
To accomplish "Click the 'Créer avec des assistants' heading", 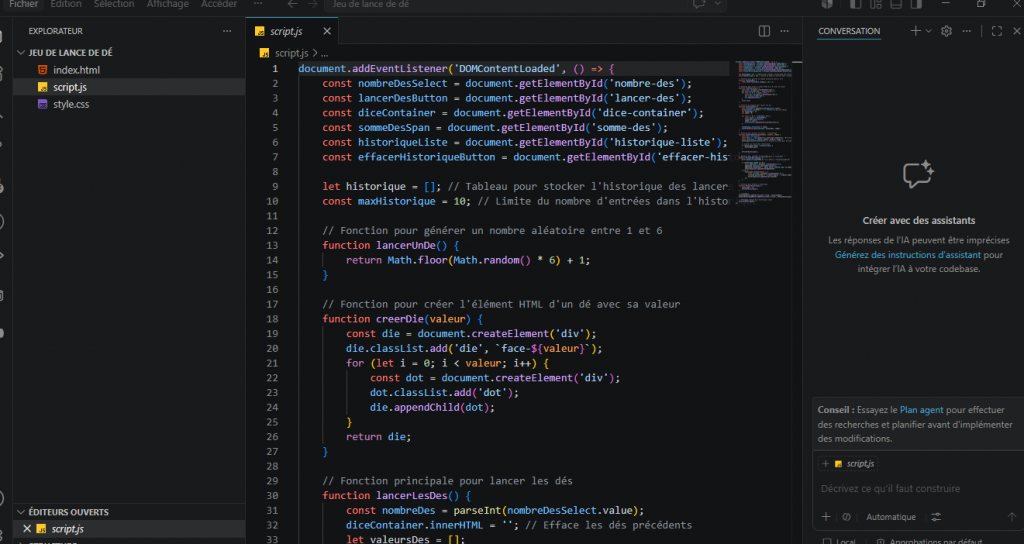I will tap(918, 221).
